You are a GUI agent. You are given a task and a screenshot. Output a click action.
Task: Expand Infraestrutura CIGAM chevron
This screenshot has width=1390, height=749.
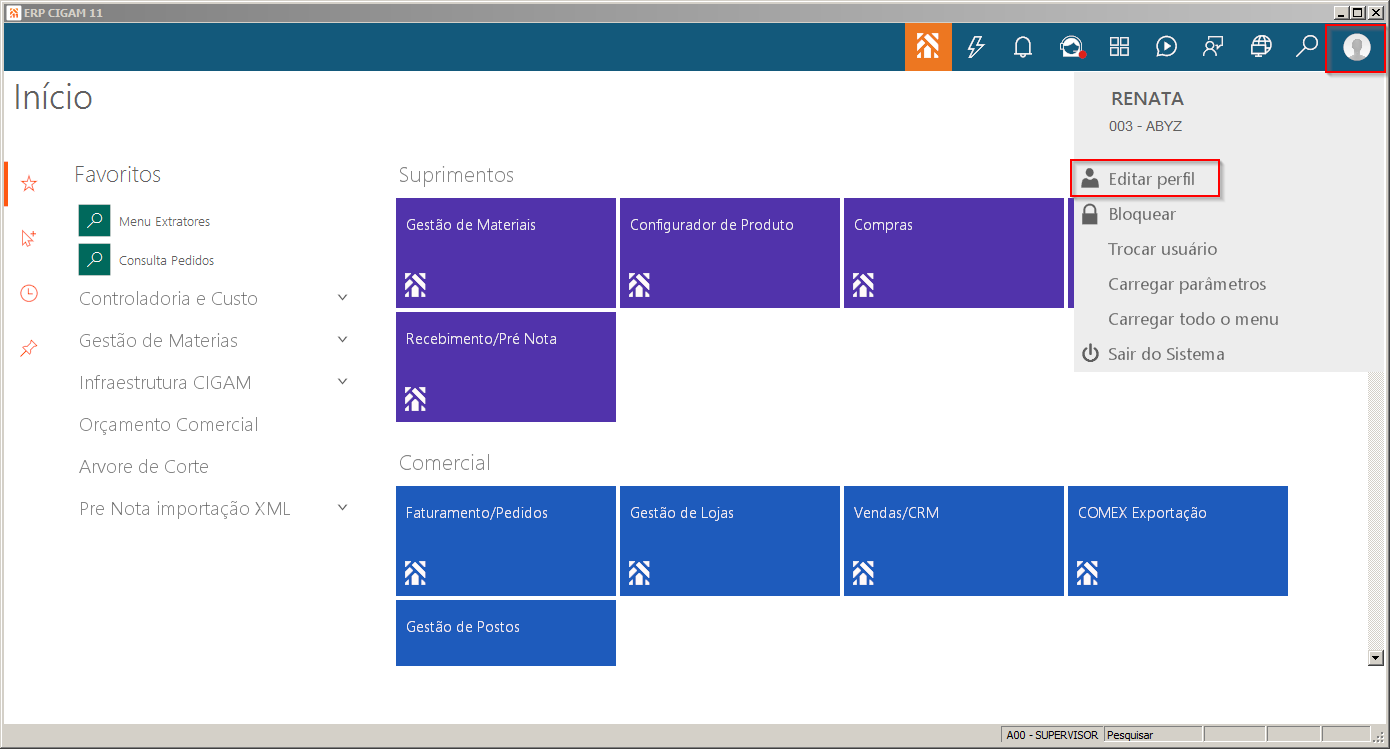pos(343,382)
